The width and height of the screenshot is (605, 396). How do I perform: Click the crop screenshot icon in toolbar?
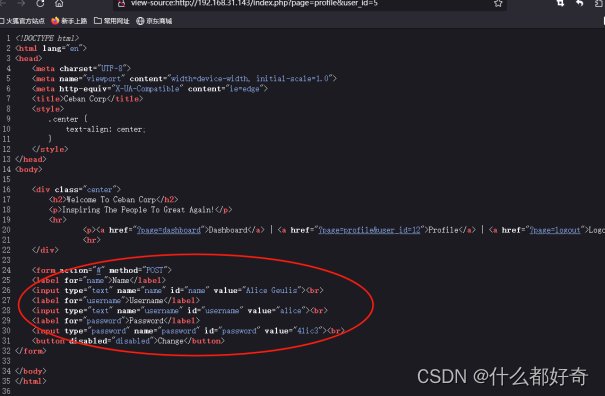(x=560, y=3)
